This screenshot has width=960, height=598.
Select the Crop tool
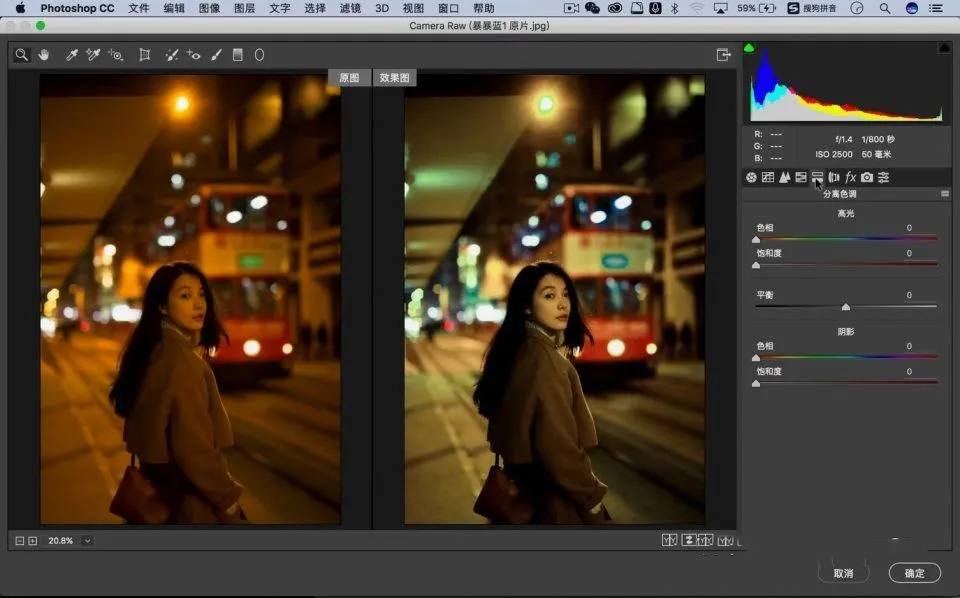(x=145, y=55)
